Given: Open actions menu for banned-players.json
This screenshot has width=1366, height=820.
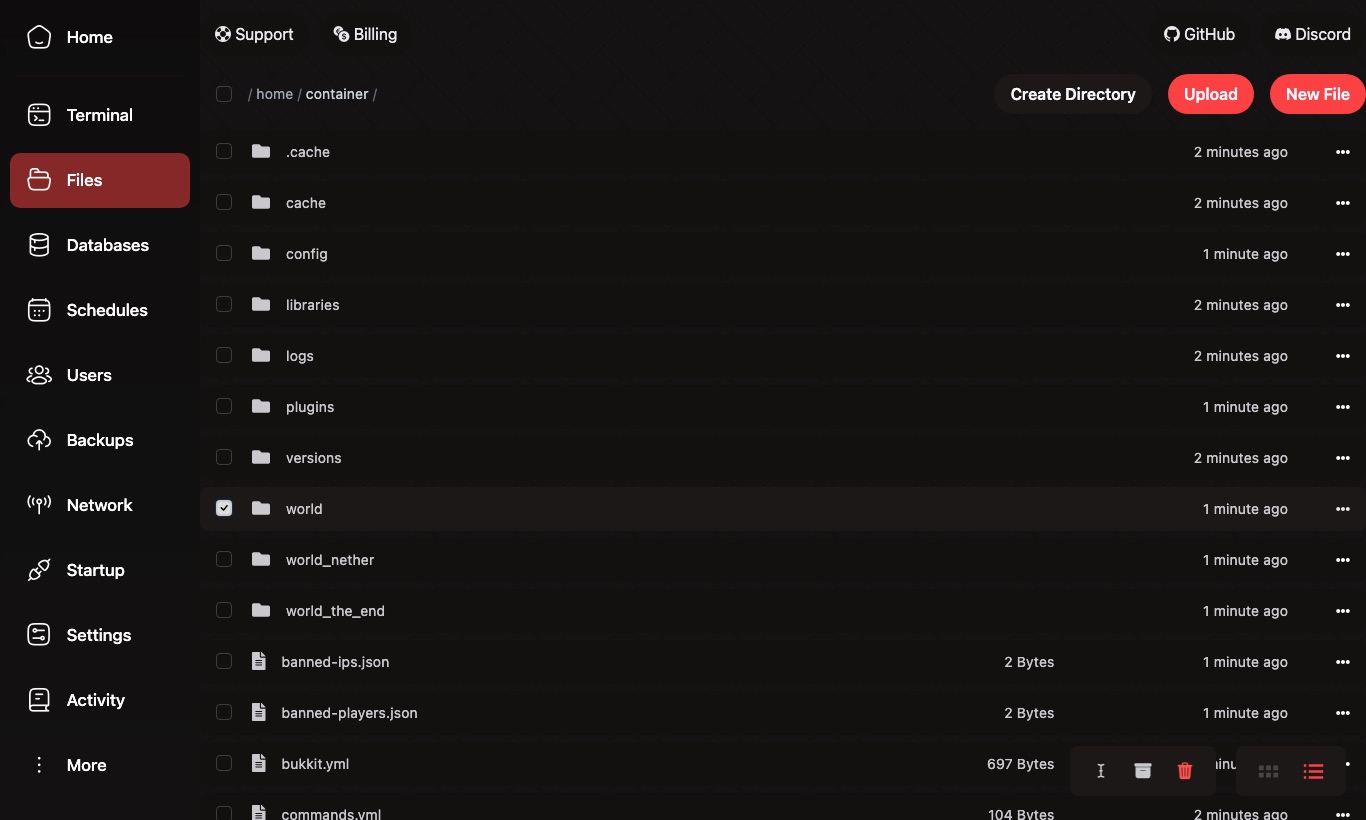Looking at the screenshot, I should click(1343, 712).
